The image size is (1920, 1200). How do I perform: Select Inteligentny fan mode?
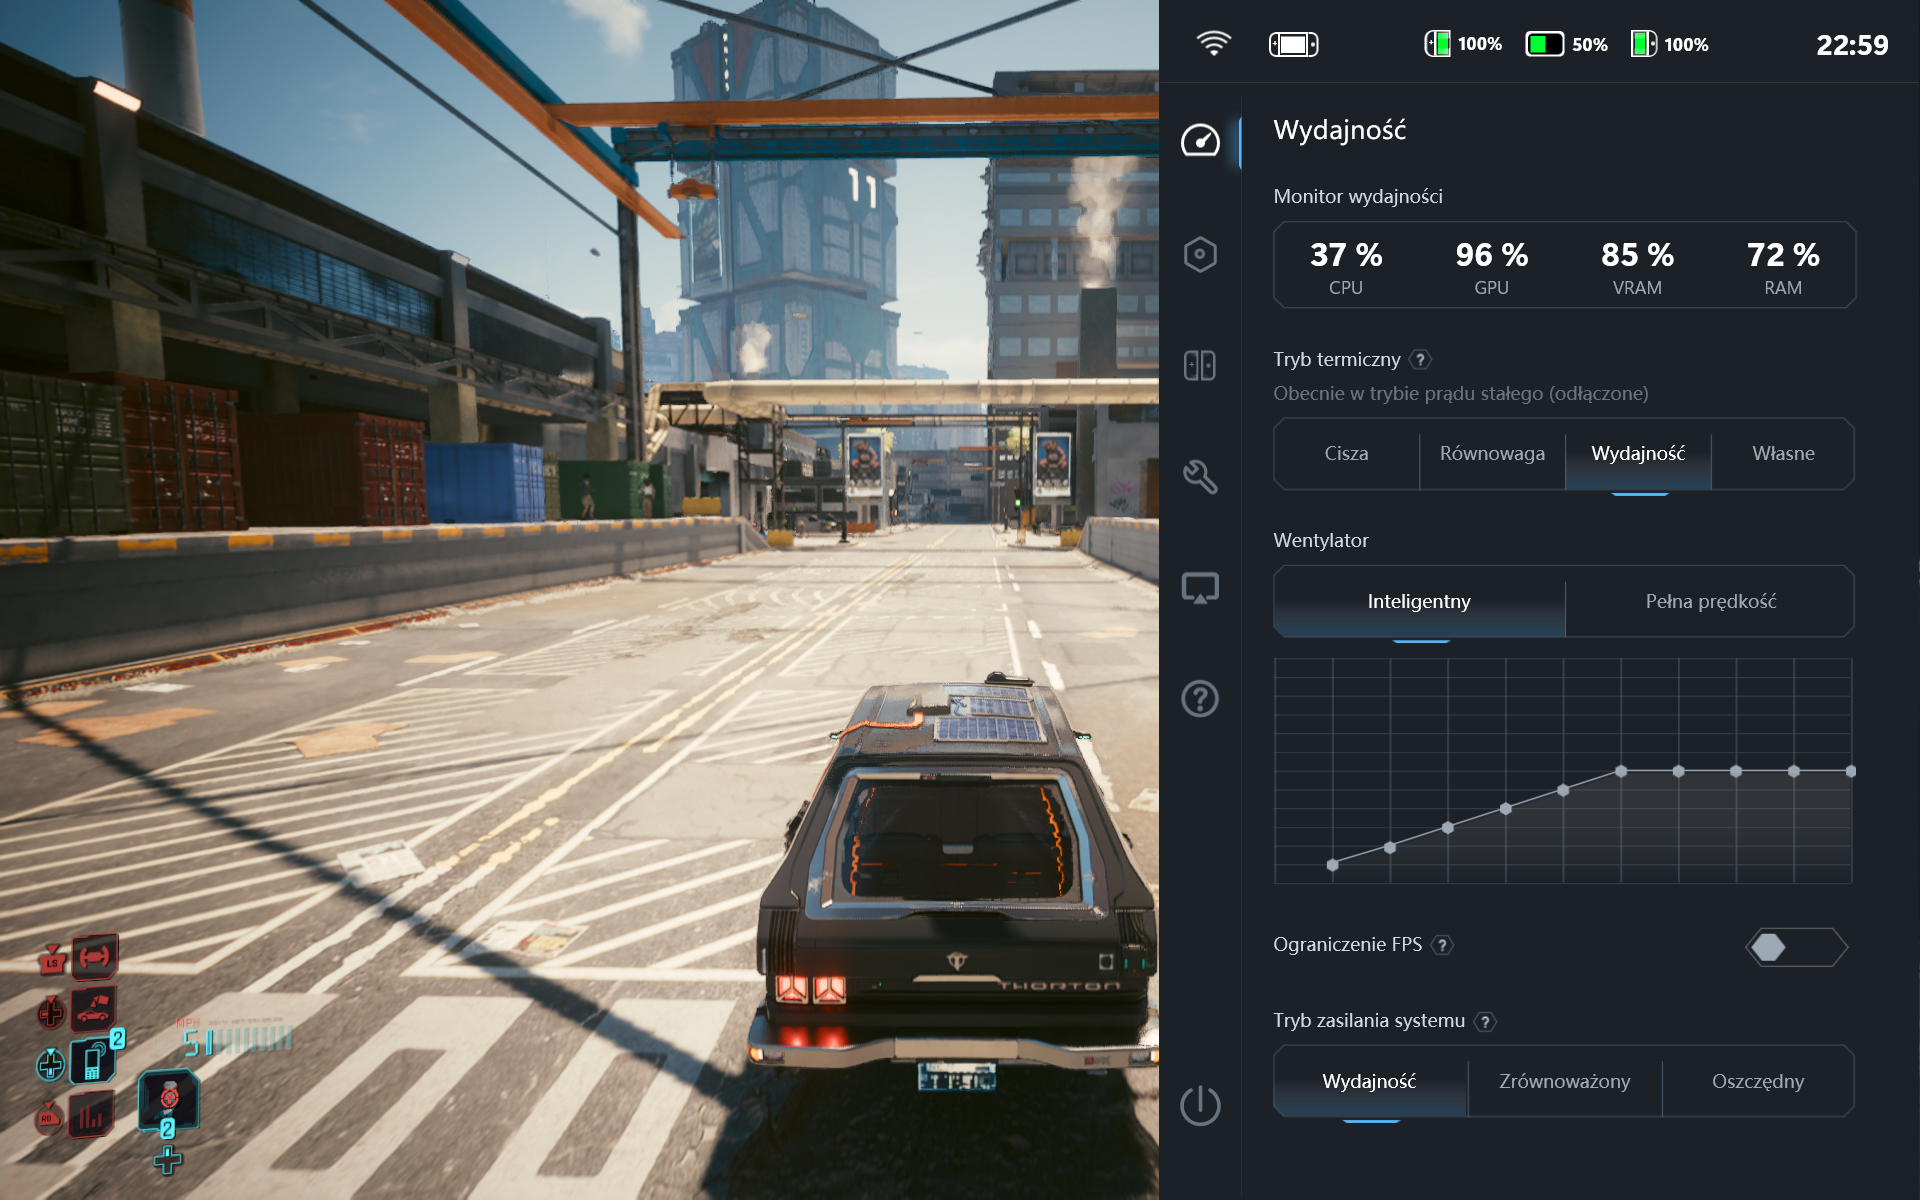(1419, 602)
